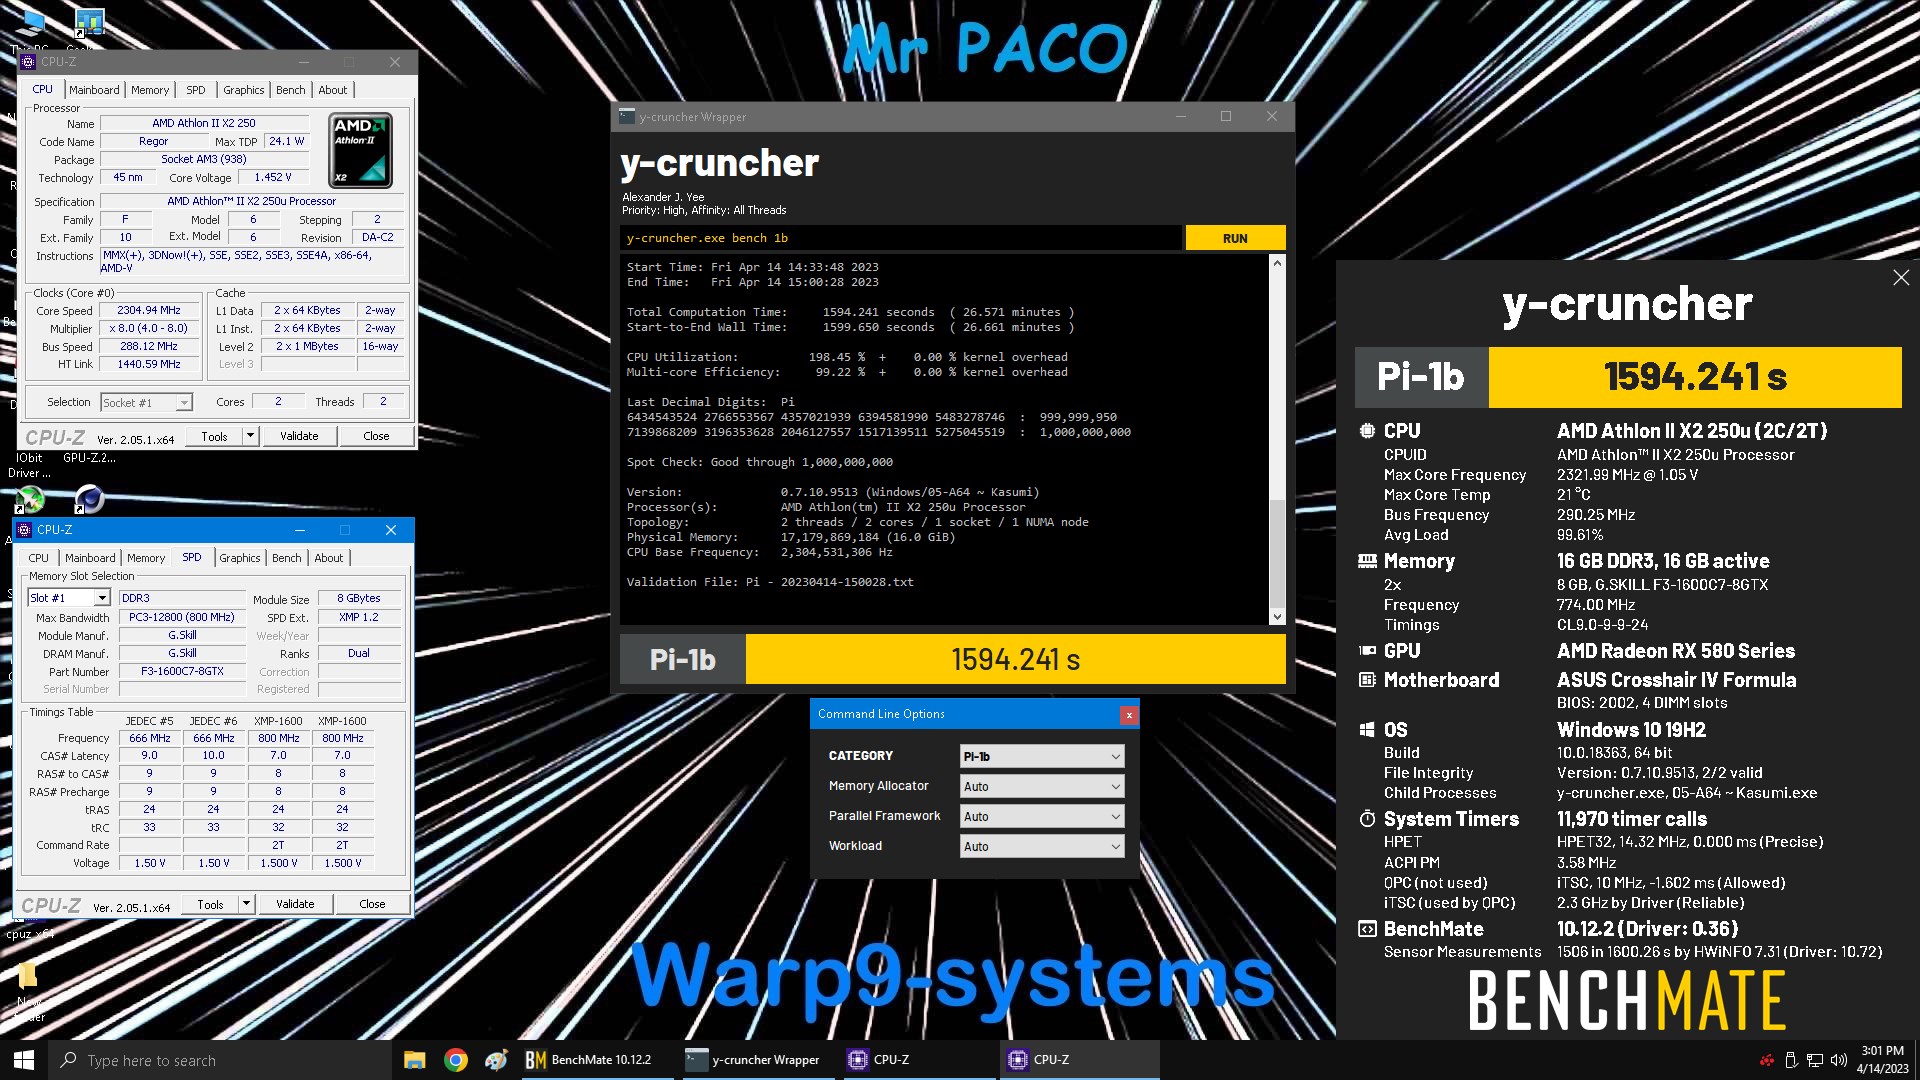1920x1080 pixels.
Task: Click Tools button in lower CPU-Z window
Action: [211, 904]
